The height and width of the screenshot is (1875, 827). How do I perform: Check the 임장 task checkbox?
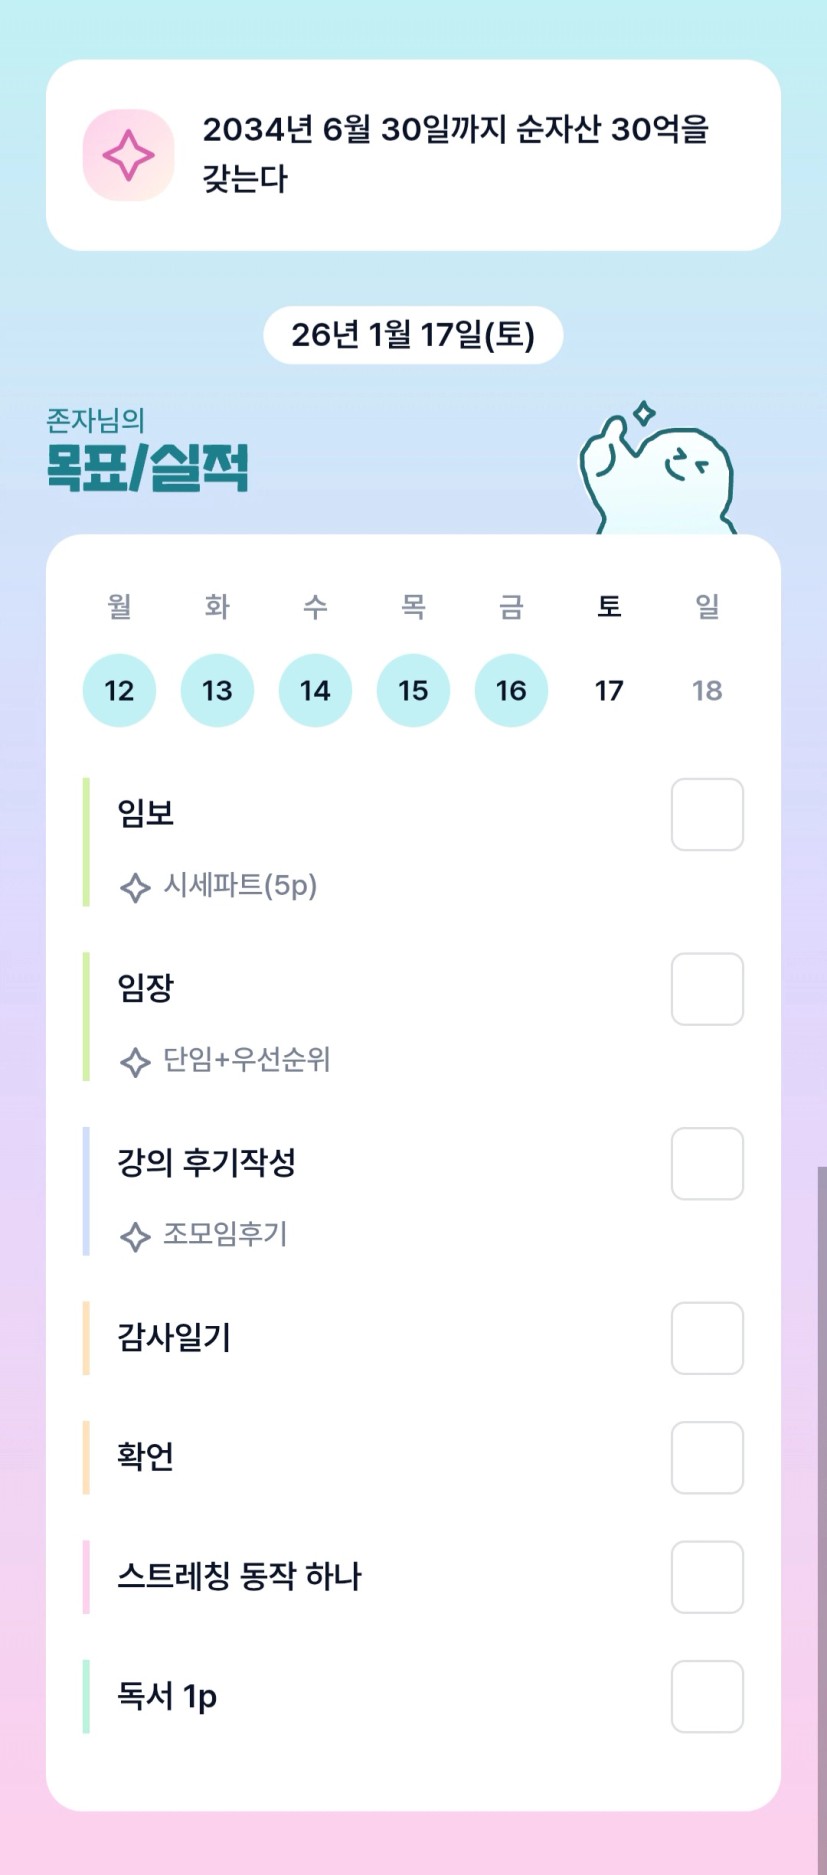click(x=707, y=989)
